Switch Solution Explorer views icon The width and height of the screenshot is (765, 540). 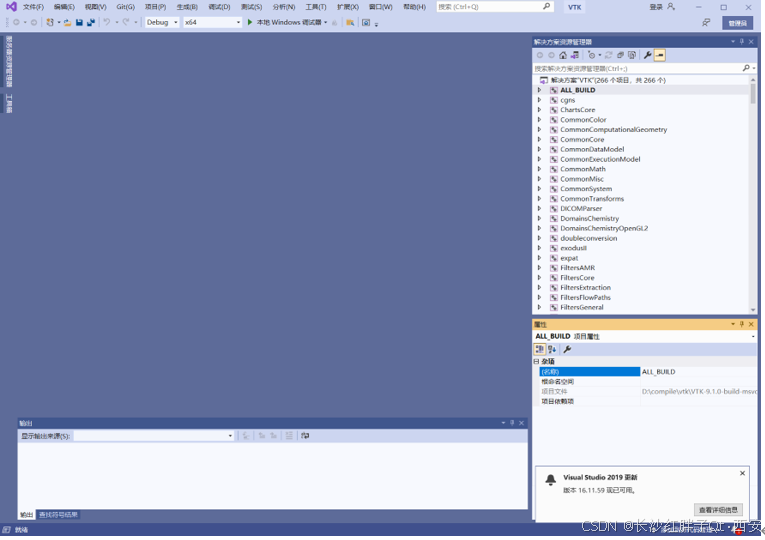[x=575, y=55]
